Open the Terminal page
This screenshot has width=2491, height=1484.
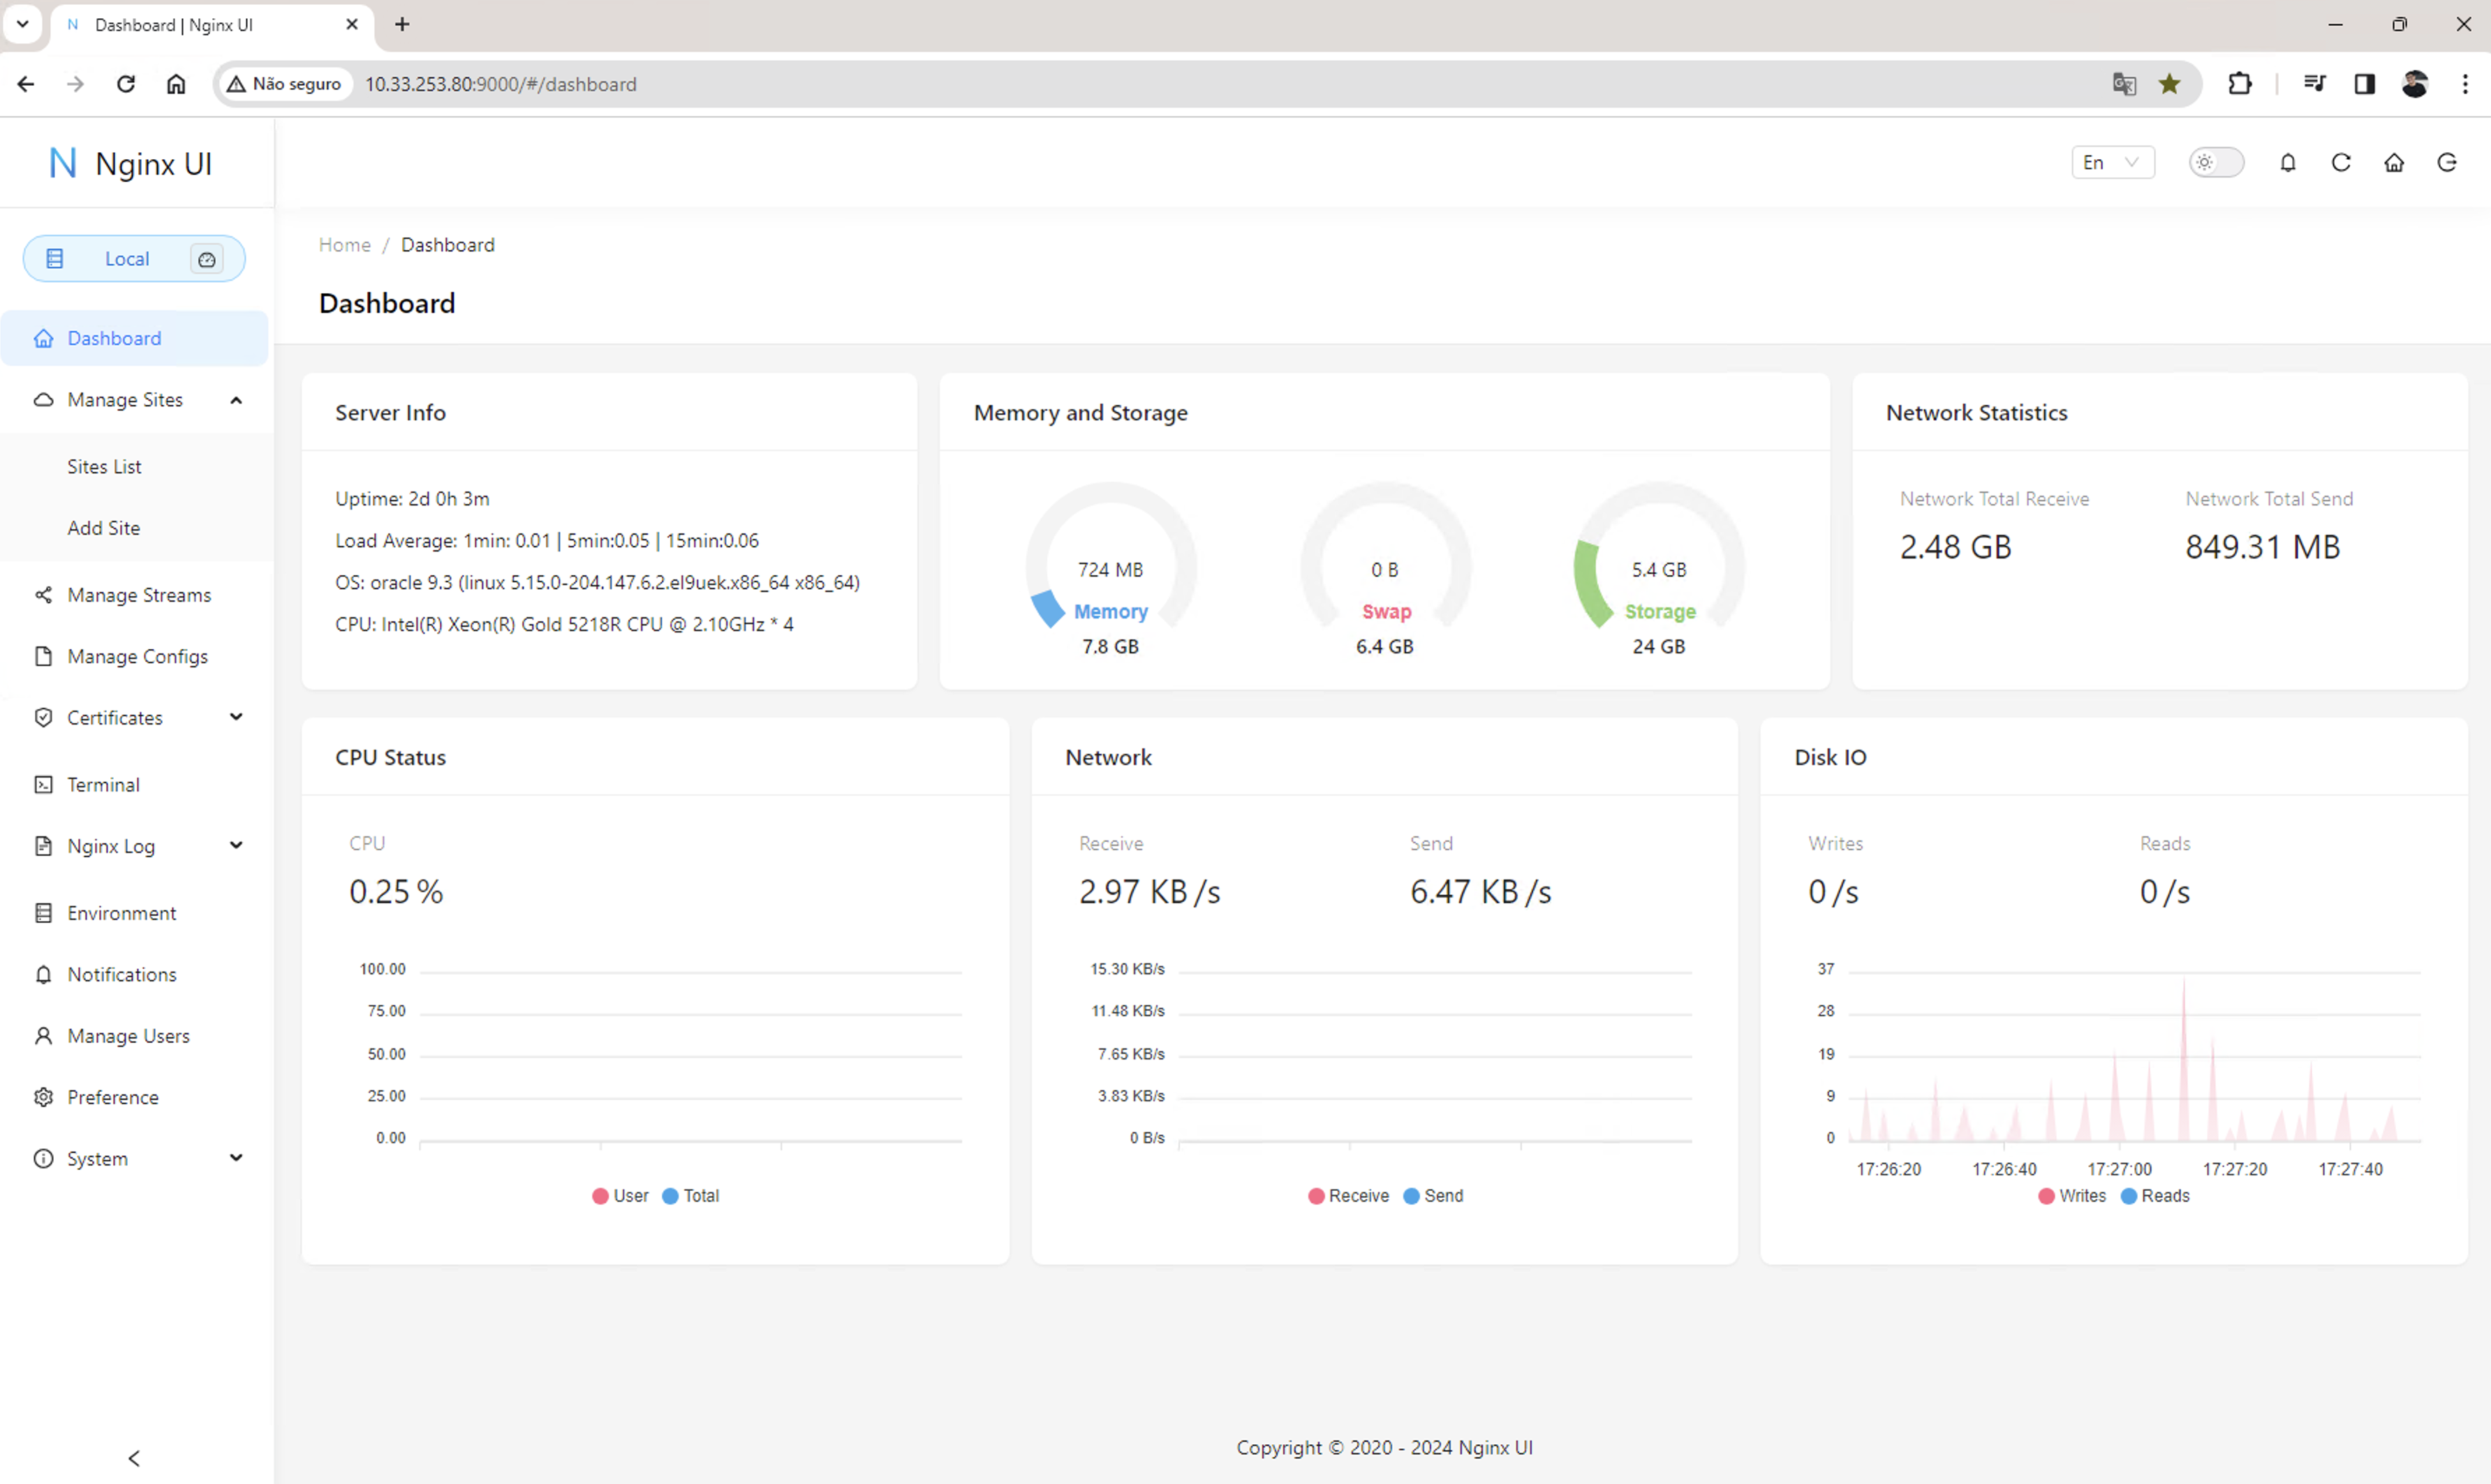coord(103,785)
